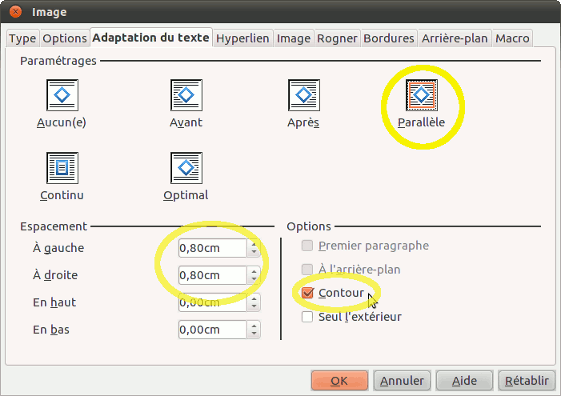Toggle the À l'arrière-plan checkbox
The image size is (561, 396).
307,269
